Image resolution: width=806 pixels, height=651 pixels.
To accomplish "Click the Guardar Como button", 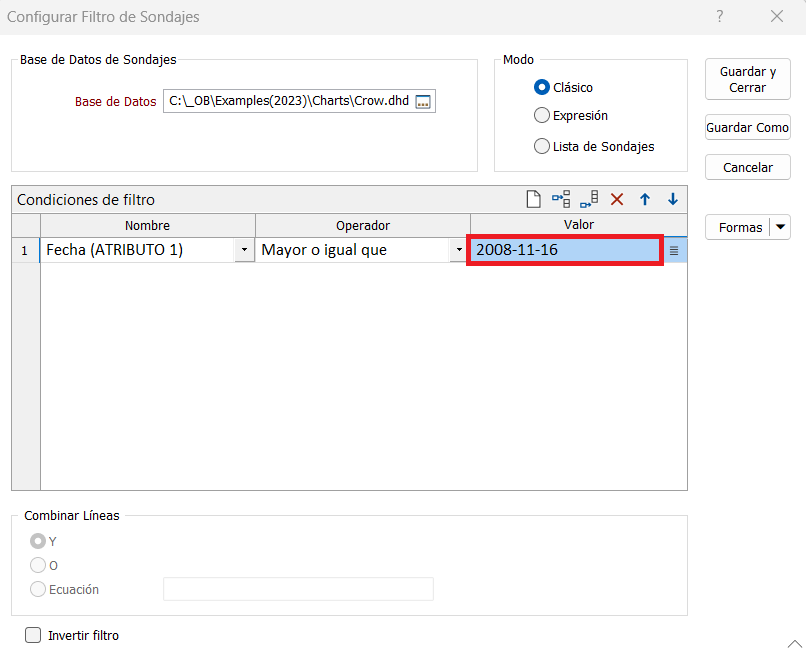I will click(x=747, y=128).
